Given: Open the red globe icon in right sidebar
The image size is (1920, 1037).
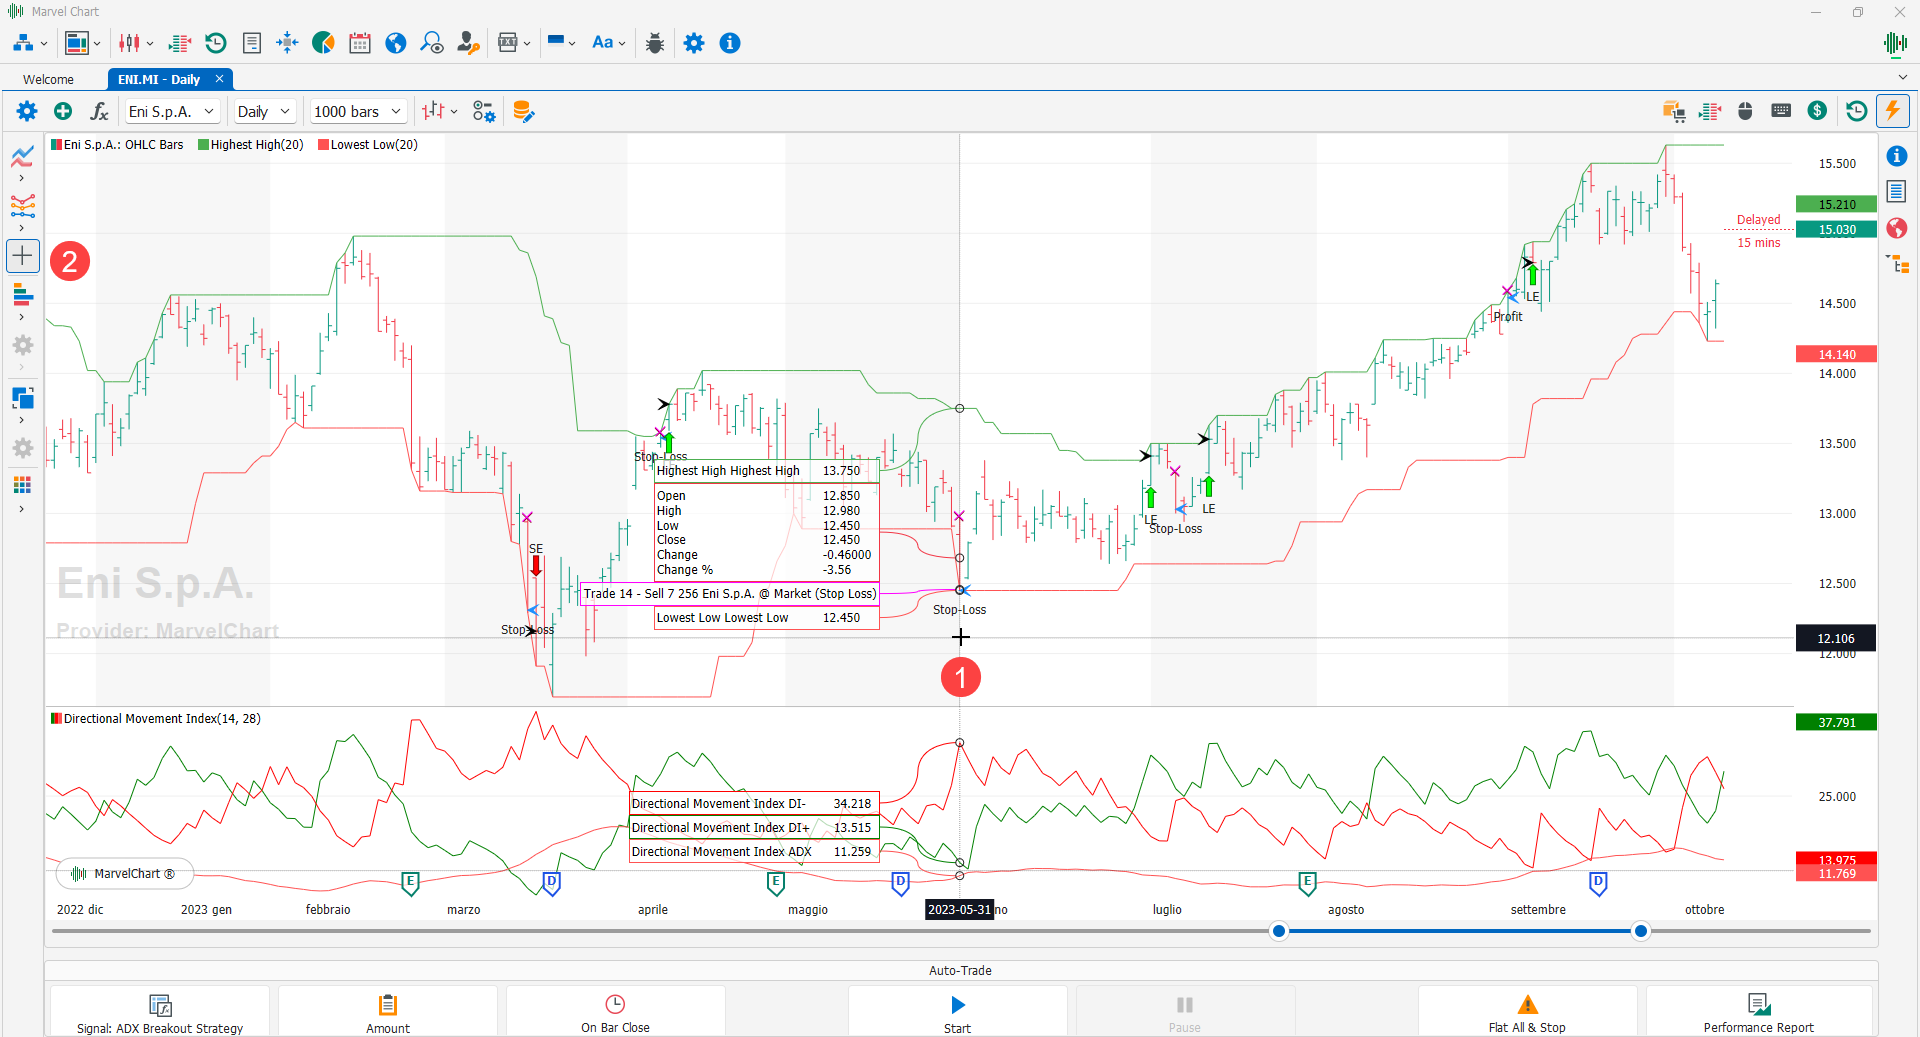Looking at the screenshot, I should [x=1896, y=228].
